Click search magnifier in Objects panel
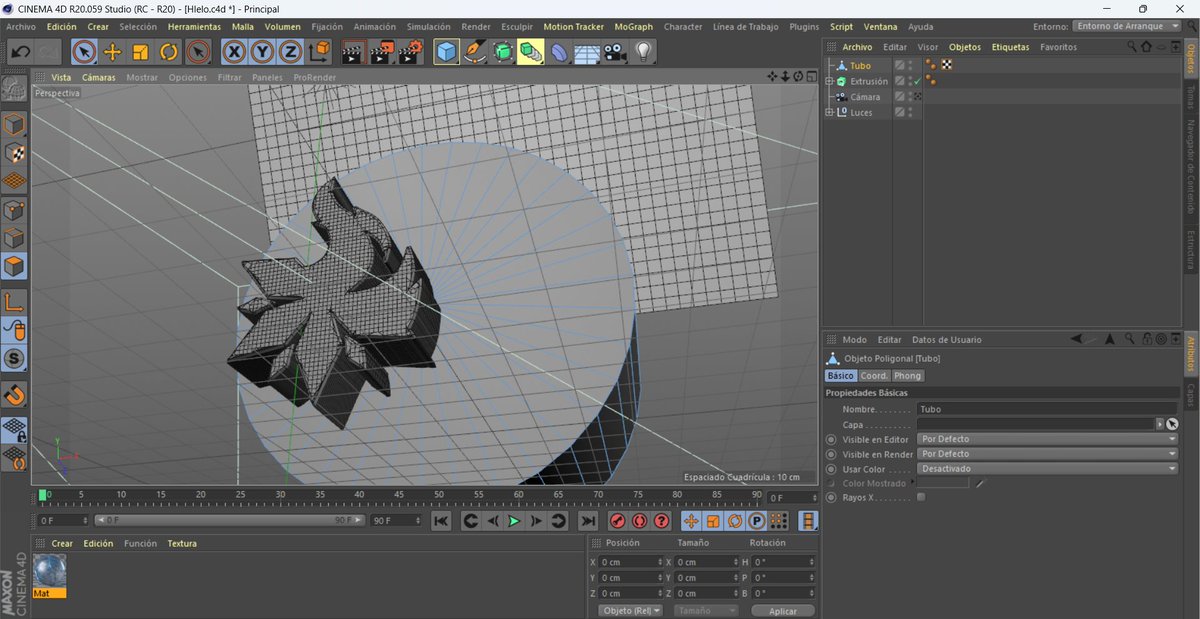The image size is (1200, 619). [1132, 47]
